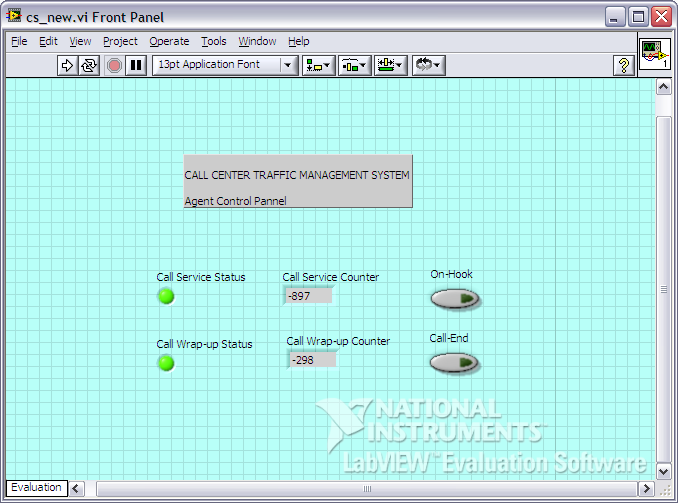Click the vertical scrollbar down arrow

(663, 469)
